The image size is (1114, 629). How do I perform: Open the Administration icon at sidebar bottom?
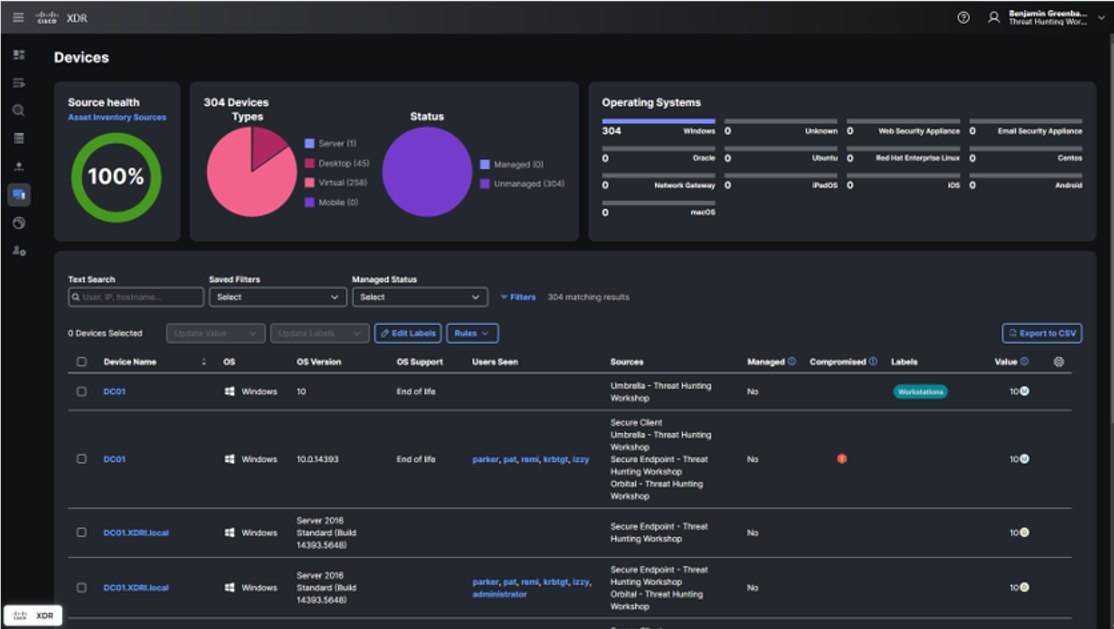[x=17, y=252]
